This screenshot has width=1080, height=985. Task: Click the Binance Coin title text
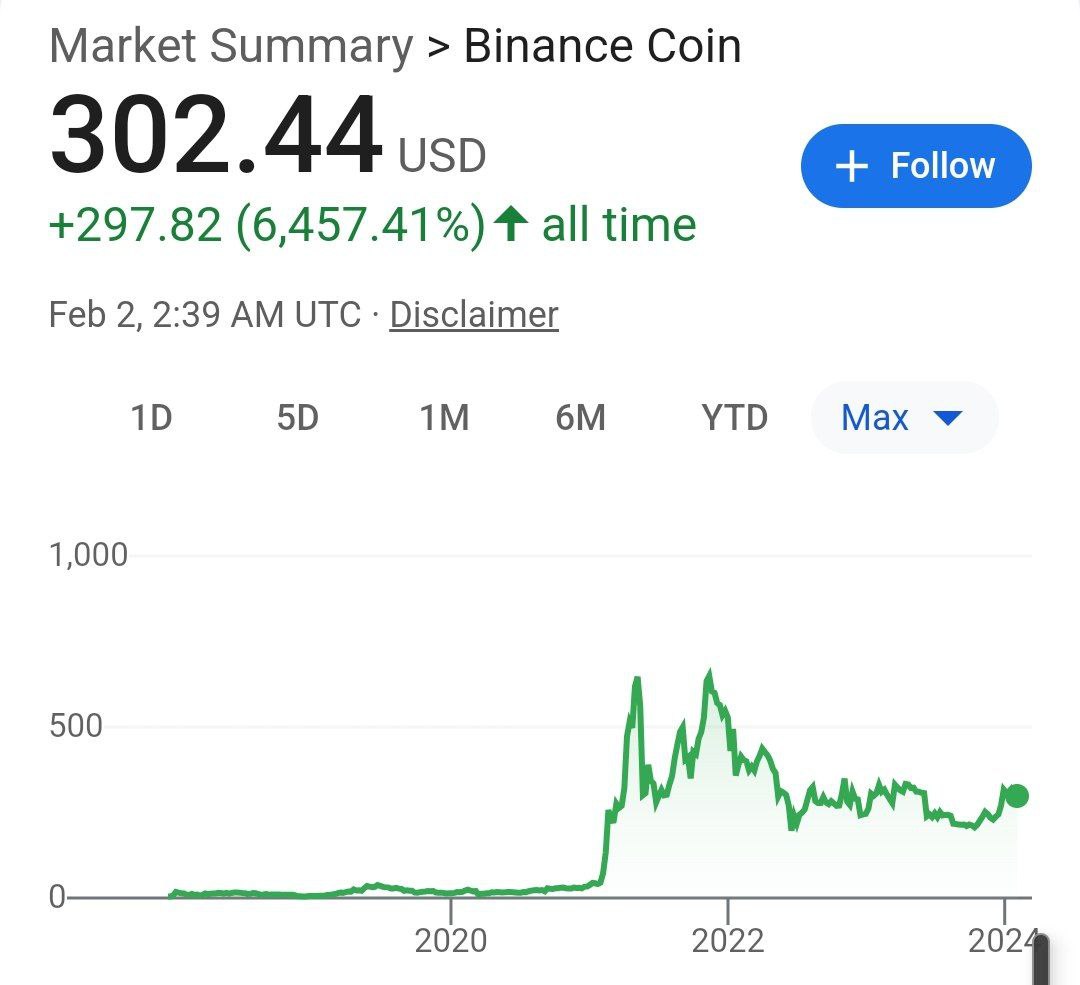pos(603,46)
